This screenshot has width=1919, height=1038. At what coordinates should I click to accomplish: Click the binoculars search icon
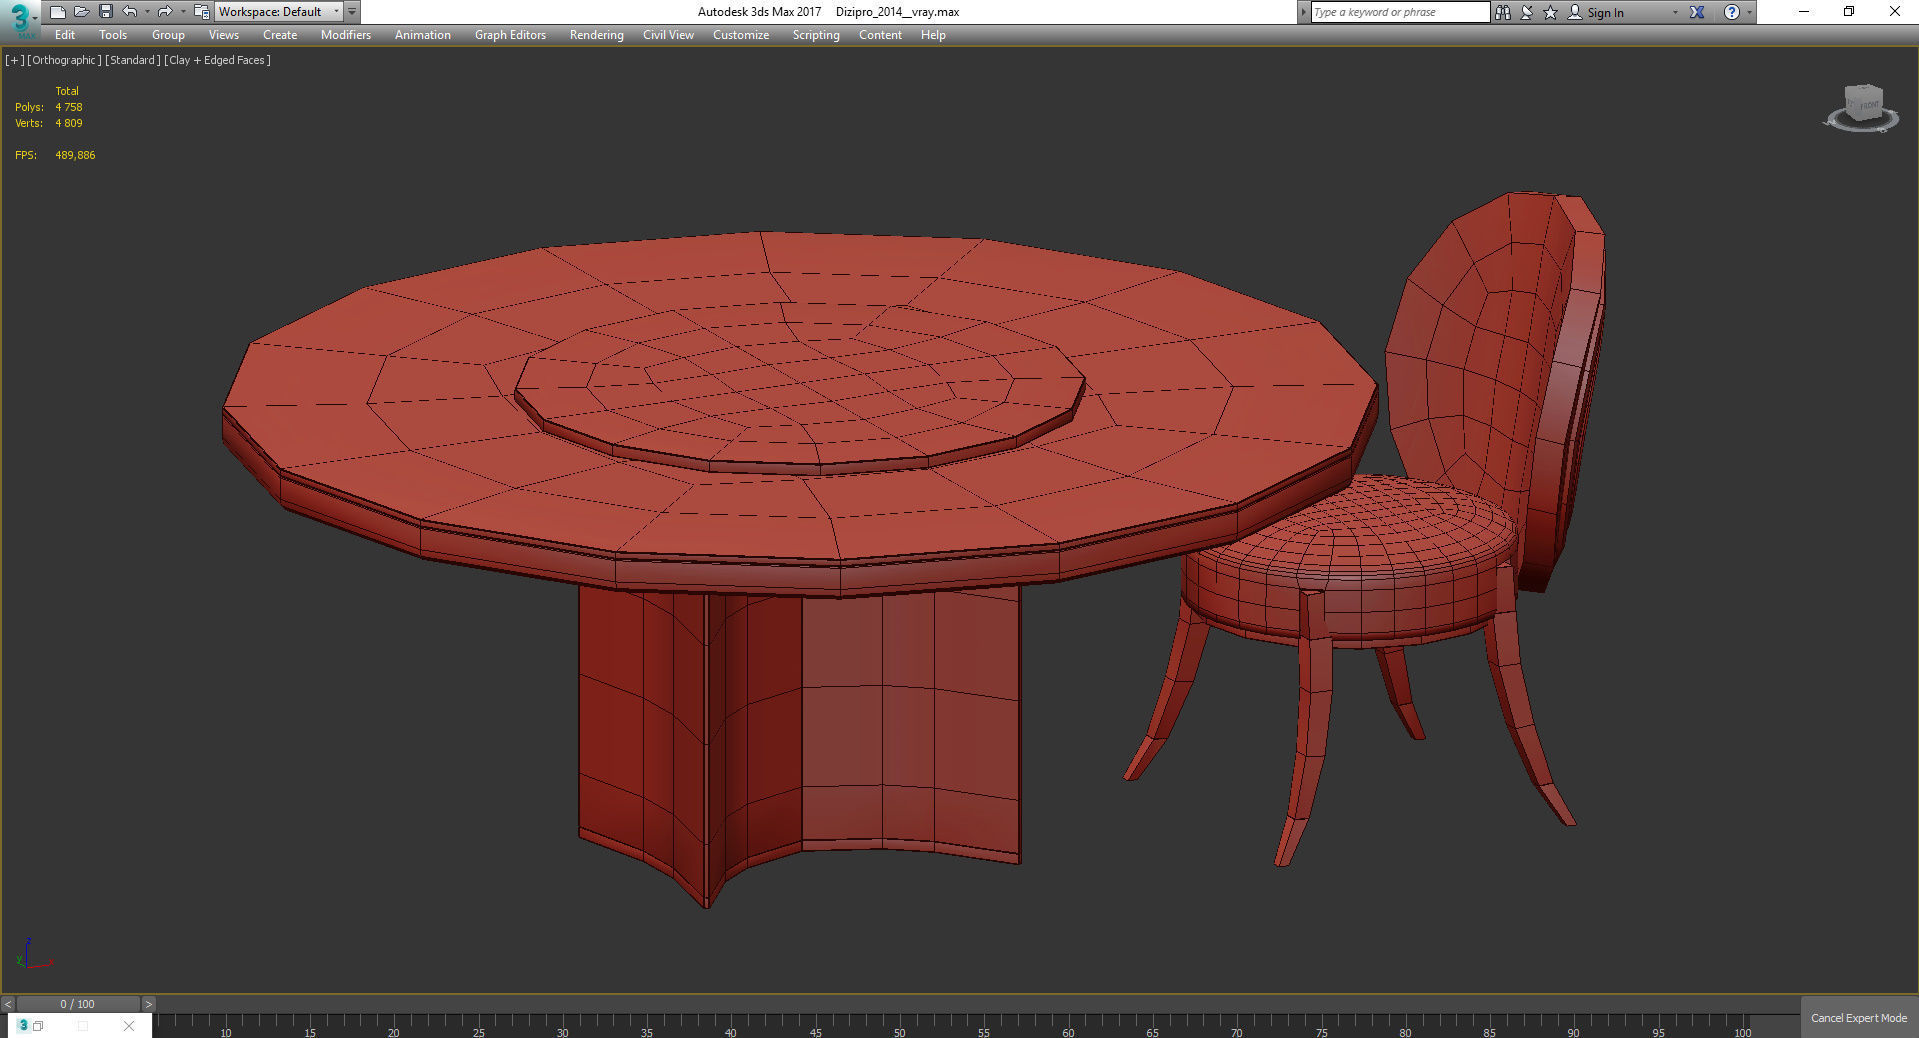click(x=1503, y=12)
